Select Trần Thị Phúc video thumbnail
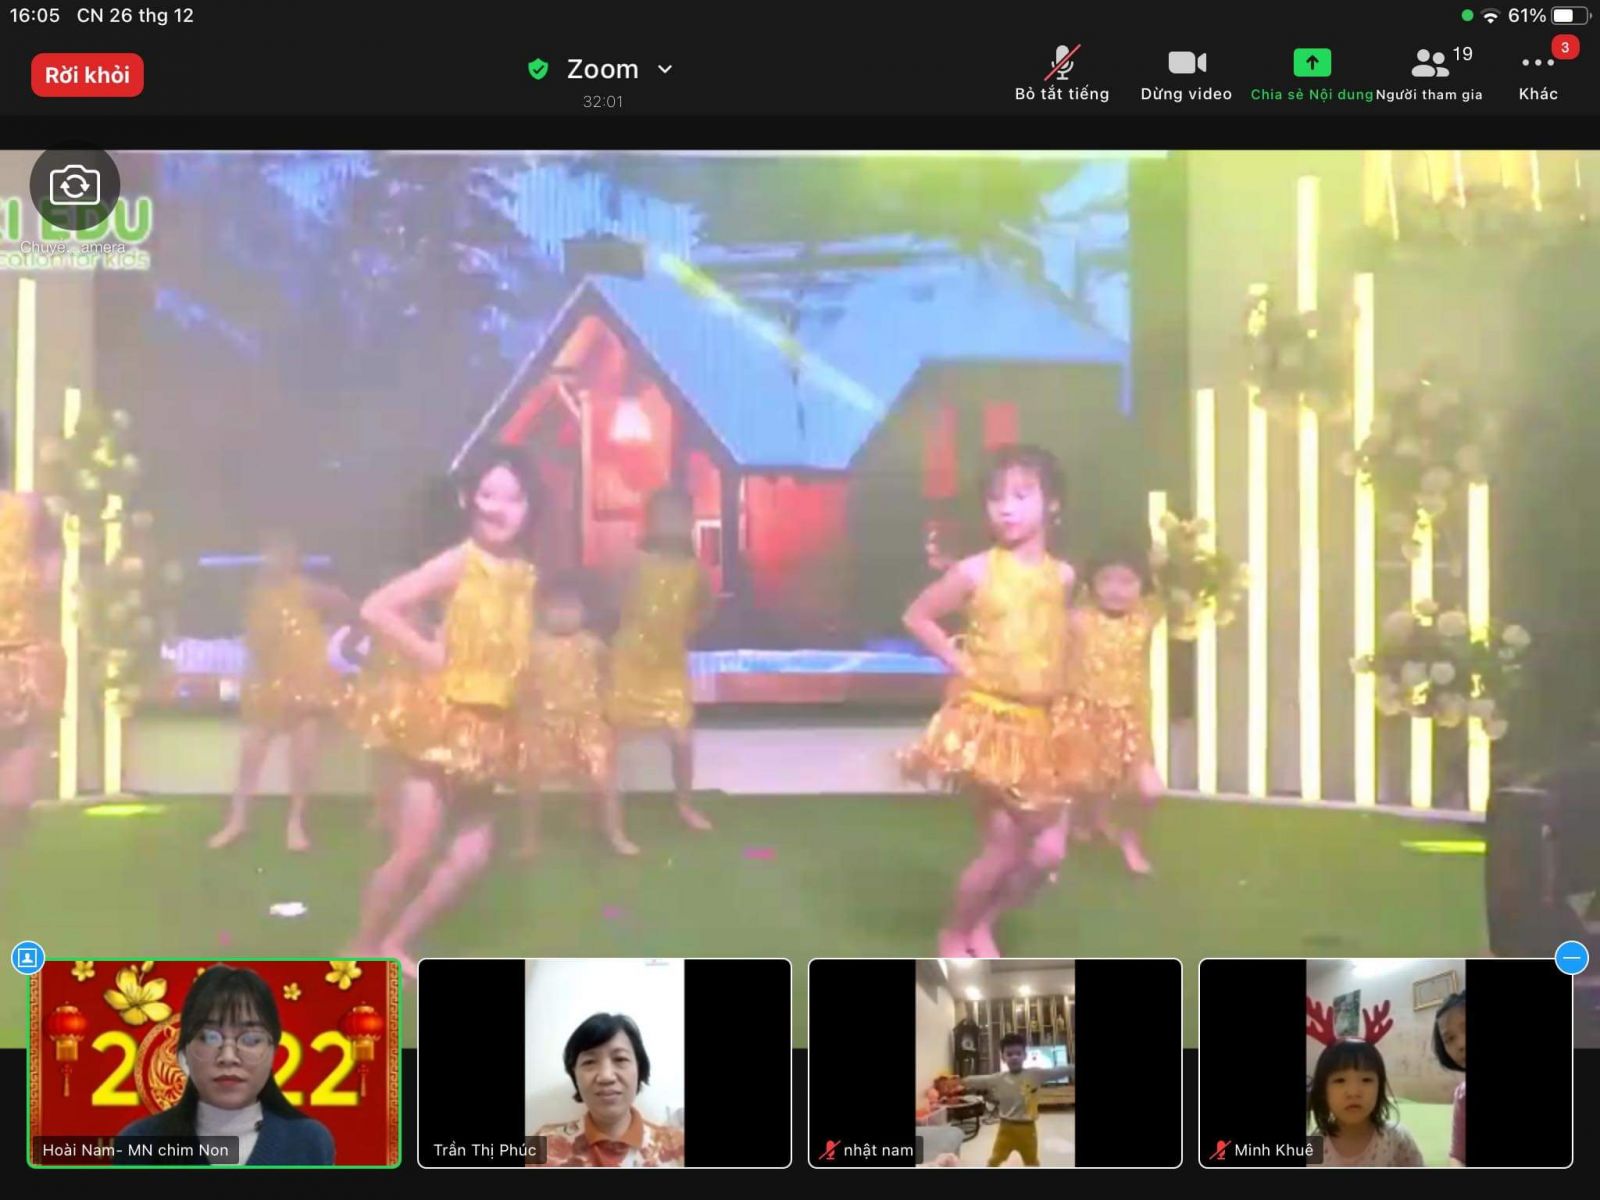 coord(604,1062)
